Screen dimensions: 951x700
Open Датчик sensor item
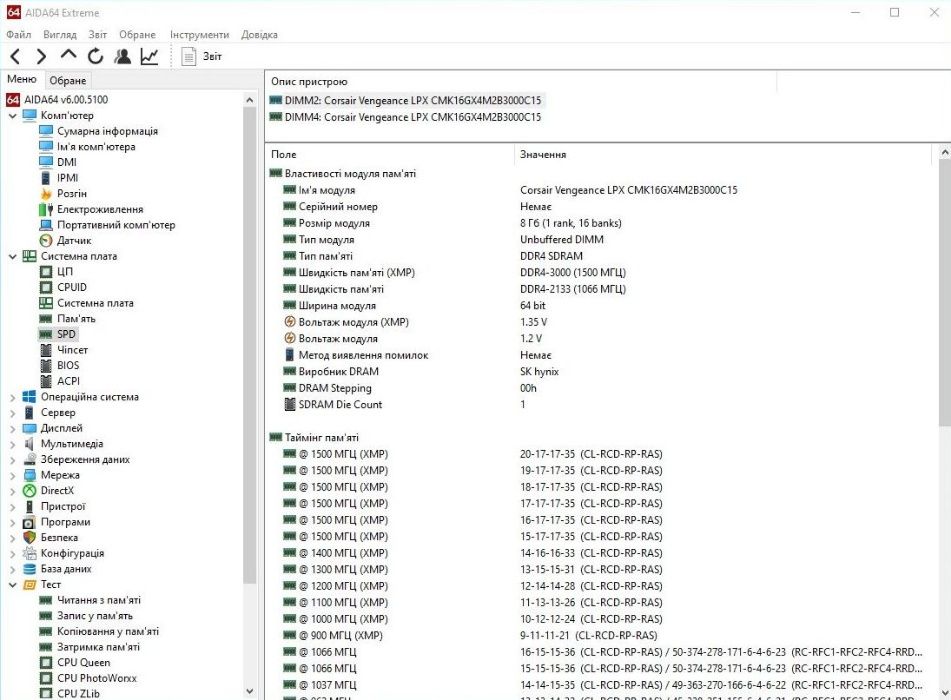(74, 240)
